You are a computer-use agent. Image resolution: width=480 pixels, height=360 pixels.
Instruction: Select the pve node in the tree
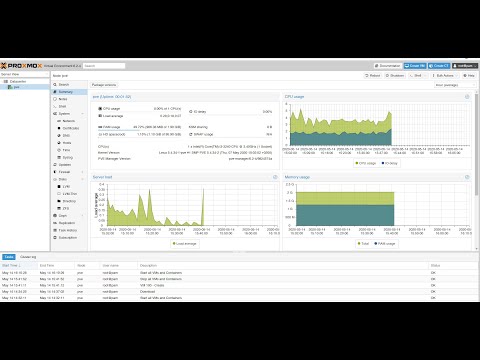(16, 87)
